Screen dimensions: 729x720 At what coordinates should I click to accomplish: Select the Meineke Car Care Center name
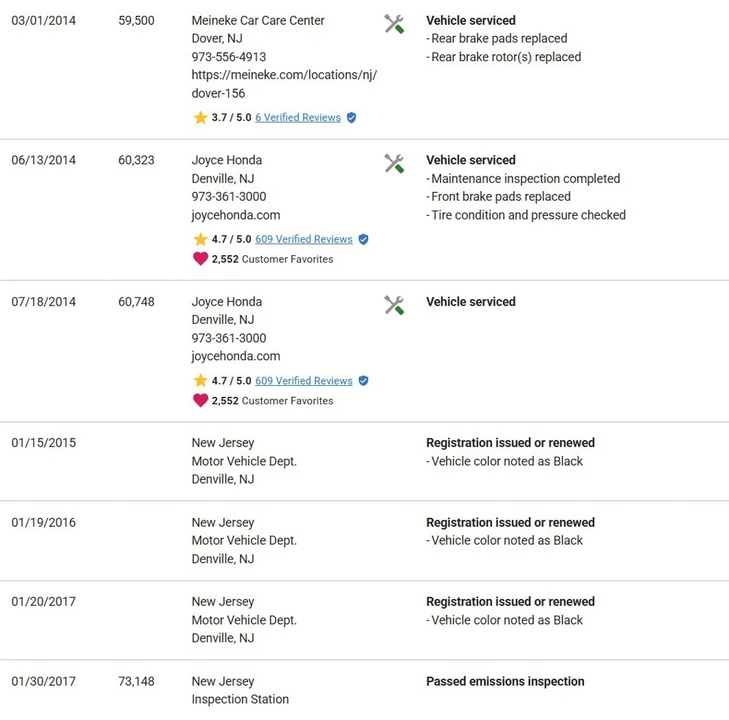click(x=258, y=20)
